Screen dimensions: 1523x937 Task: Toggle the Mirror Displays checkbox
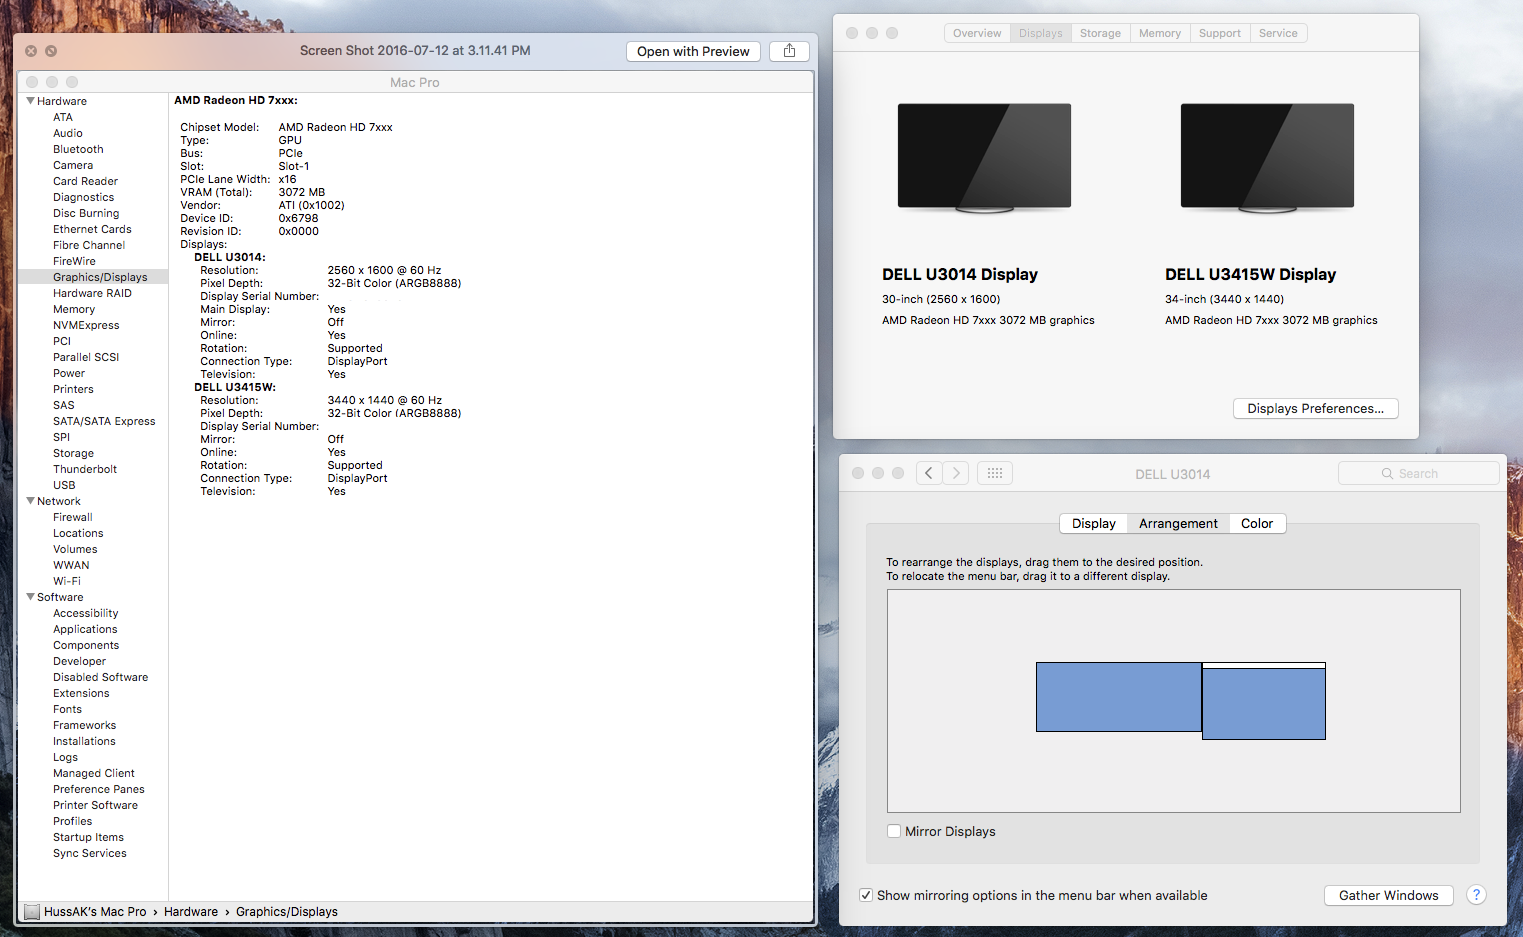[894, 831]
